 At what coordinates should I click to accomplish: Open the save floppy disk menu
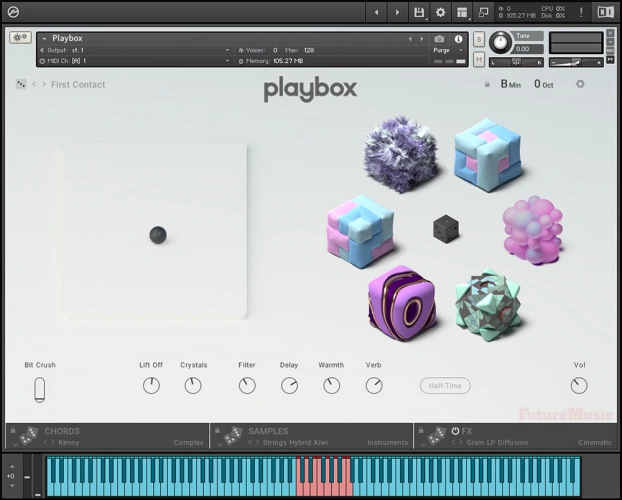(419, 12)
